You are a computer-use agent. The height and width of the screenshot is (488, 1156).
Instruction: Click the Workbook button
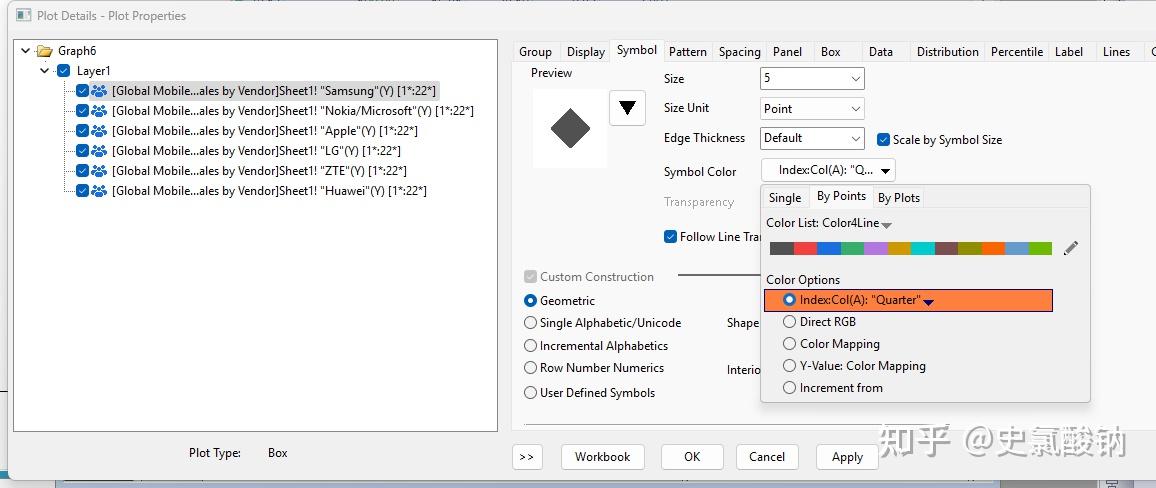(602, 457)
